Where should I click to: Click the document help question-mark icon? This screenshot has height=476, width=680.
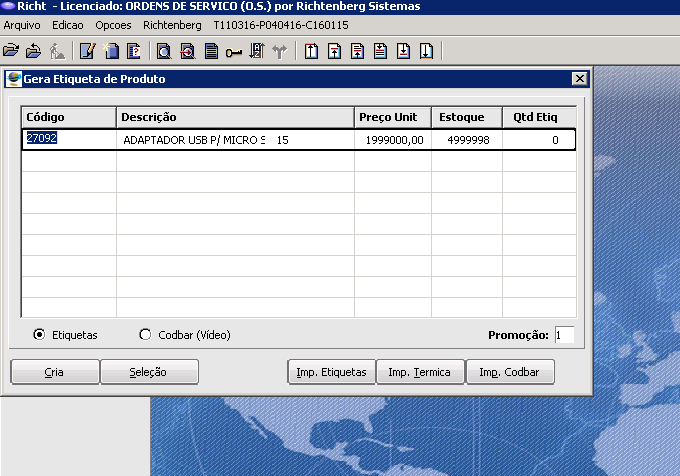(133, 51)
